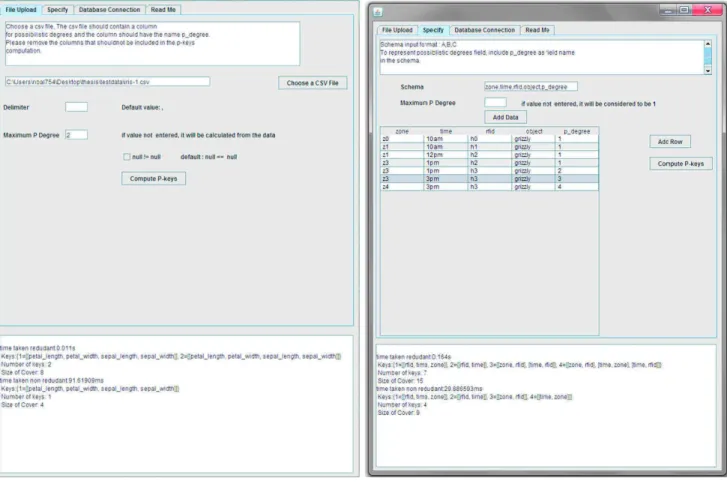Click the zone column header

402,131
